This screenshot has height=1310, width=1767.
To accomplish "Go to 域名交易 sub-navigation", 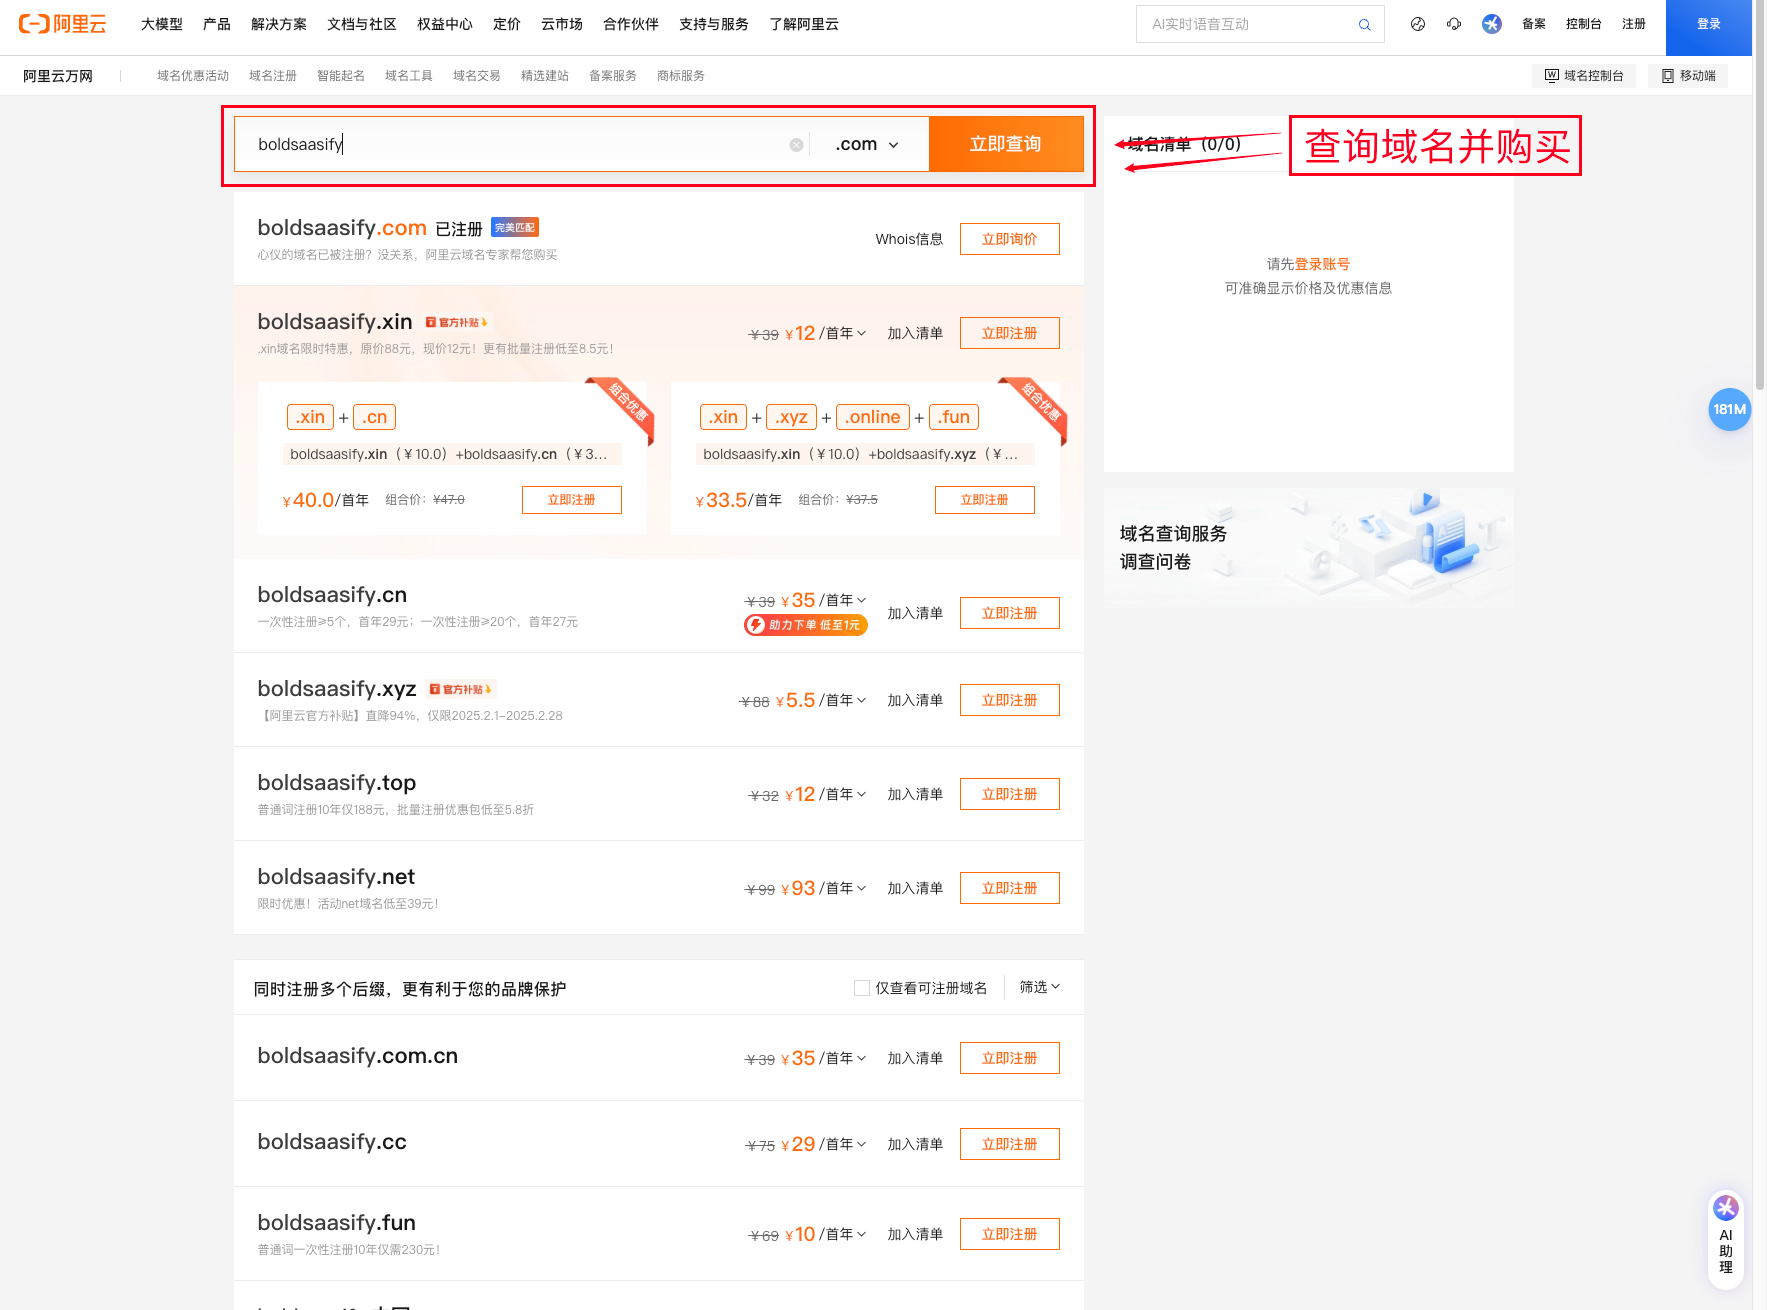I will (477, 76).
